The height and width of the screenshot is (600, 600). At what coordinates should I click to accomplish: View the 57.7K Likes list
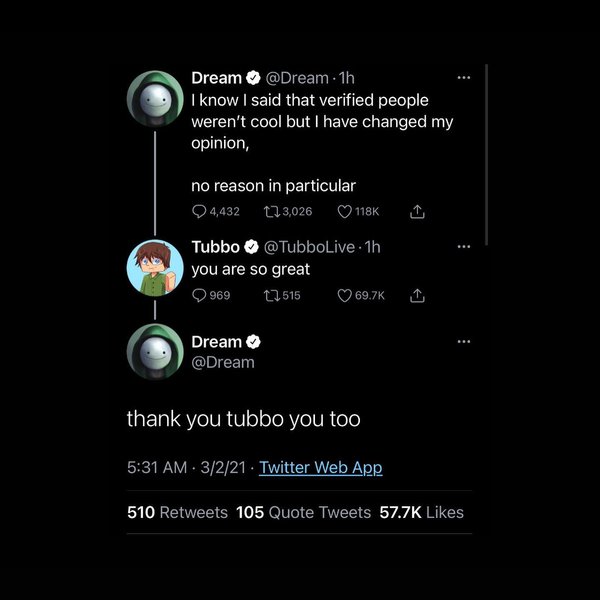tap(420, 512)
